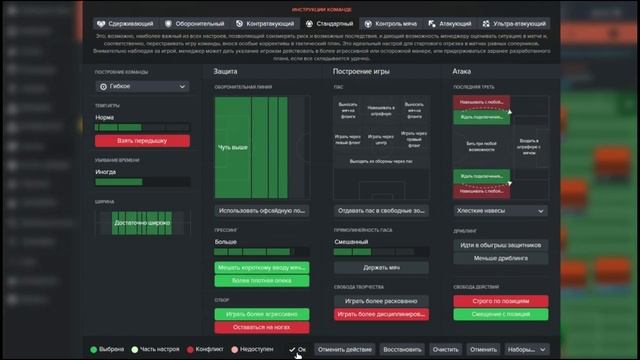Click the Ультра-атакующий mentality icon

point(486,24)
